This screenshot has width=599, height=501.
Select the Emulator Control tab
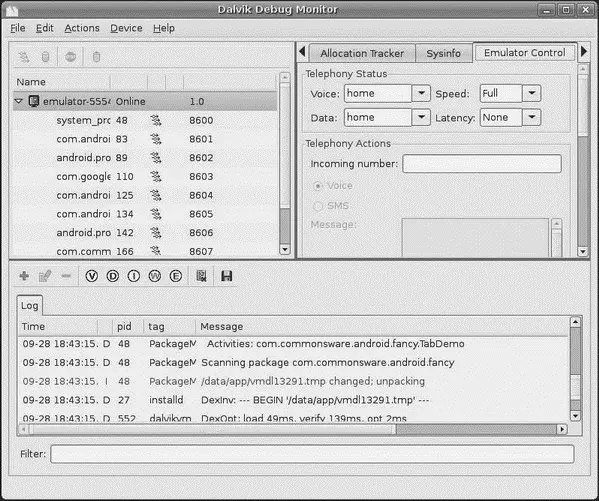point(525,52)
